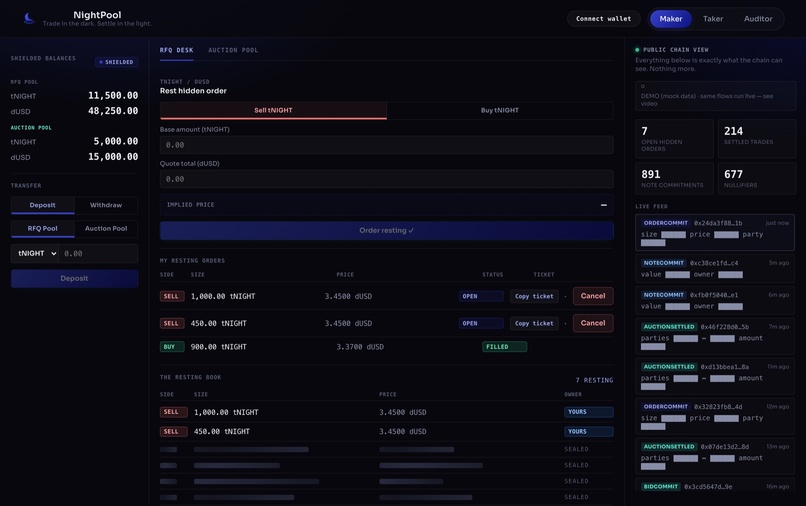Focus the transfer amount input field
Screen dimensions: 806x506
point(98,254)
